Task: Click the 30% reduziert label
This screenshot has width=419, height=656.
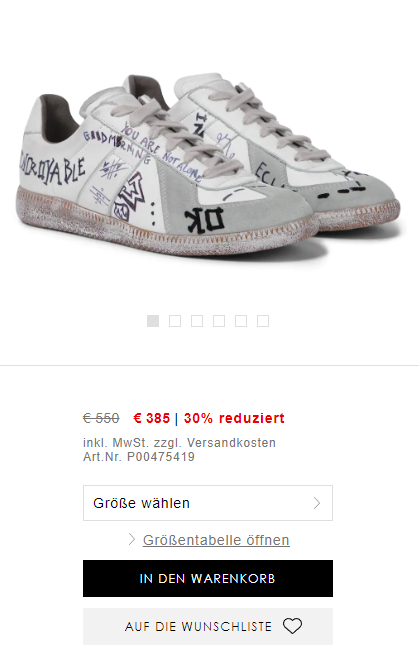Action: (x=234, y=418)
